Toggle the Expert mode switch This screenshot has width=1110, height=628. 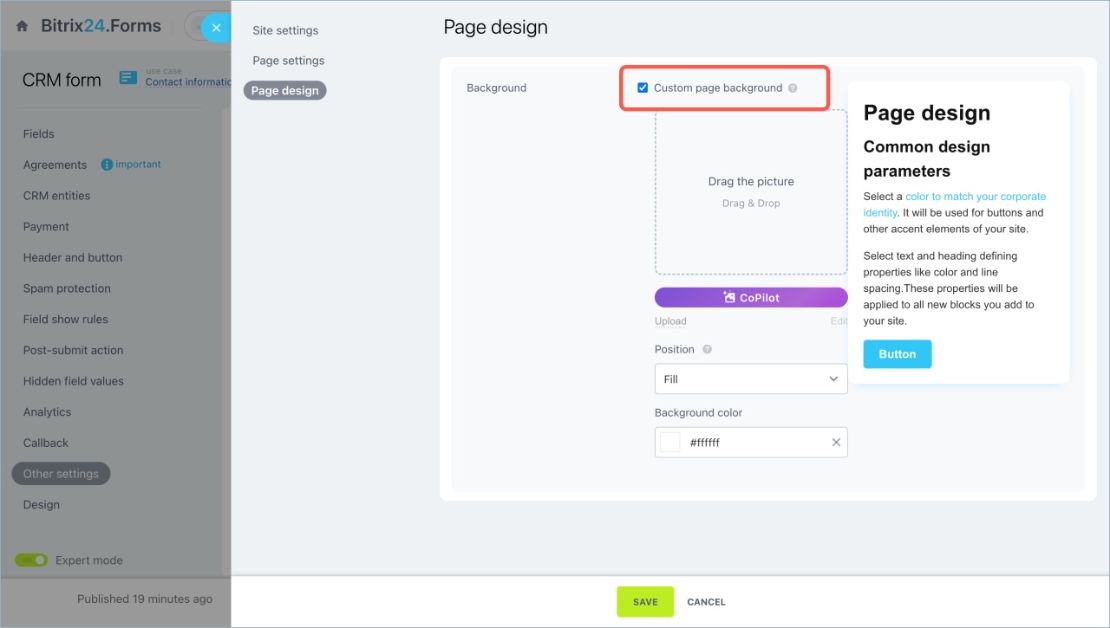[x=31, y=560]
